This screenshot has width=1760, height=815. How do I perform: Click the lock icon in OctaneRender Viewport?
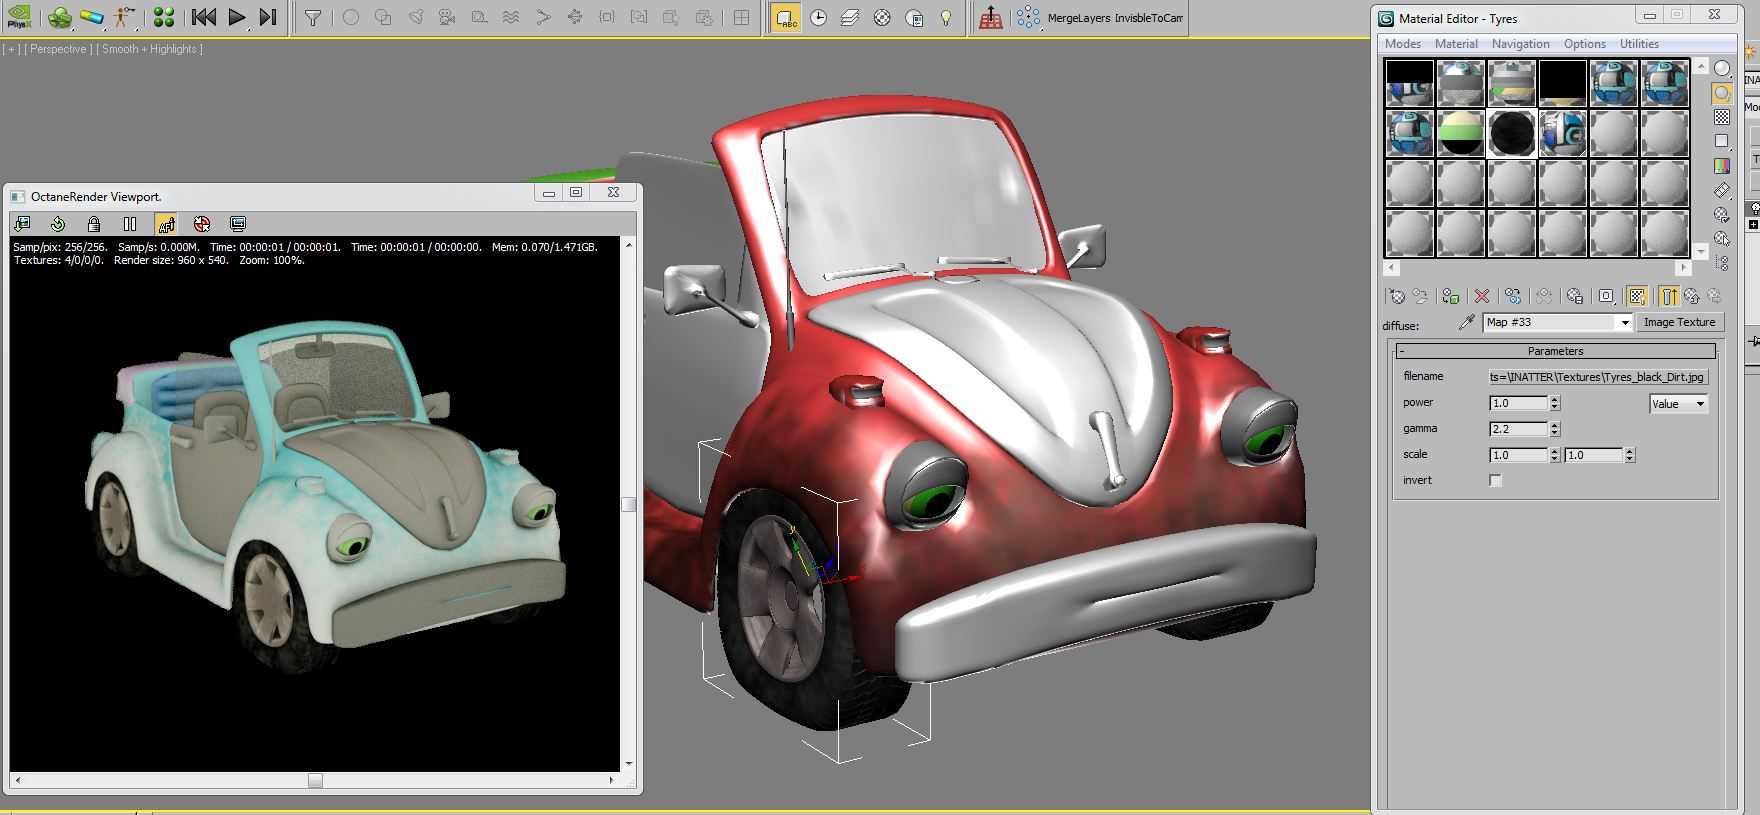(x=94, y=224)
